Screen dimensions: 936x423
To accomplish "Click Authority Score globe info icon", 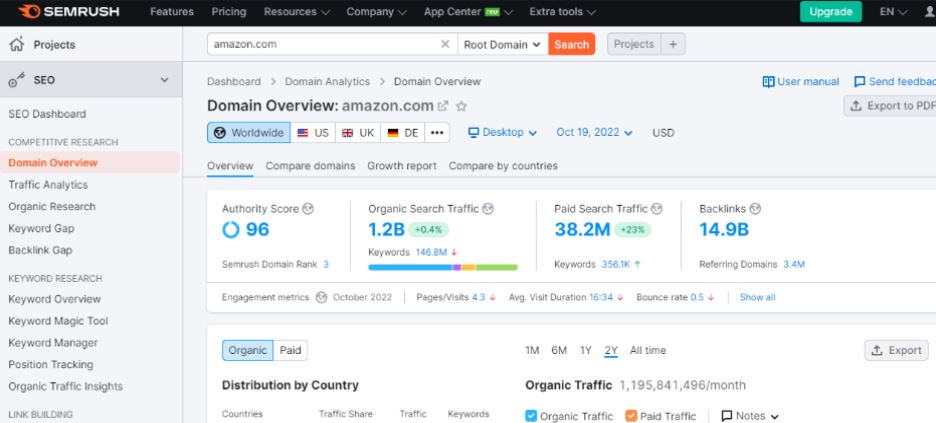I will coord(308,209).
